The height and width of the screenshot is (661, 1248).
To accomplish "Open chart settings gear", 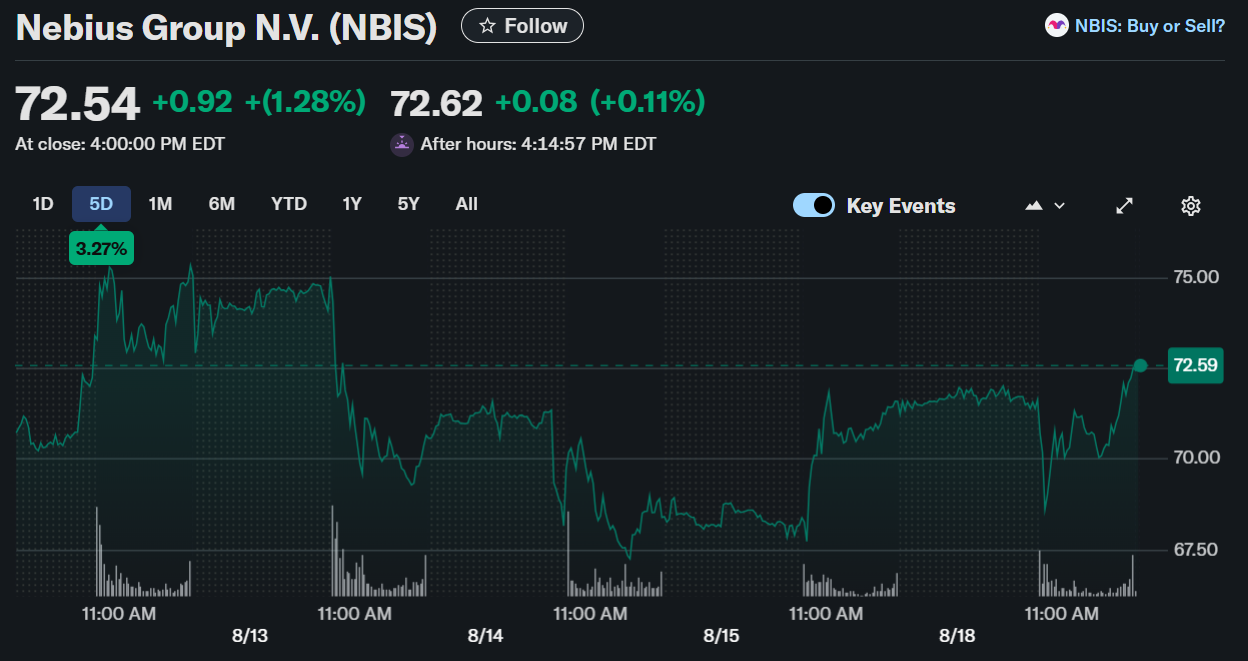I will 1190,206.
